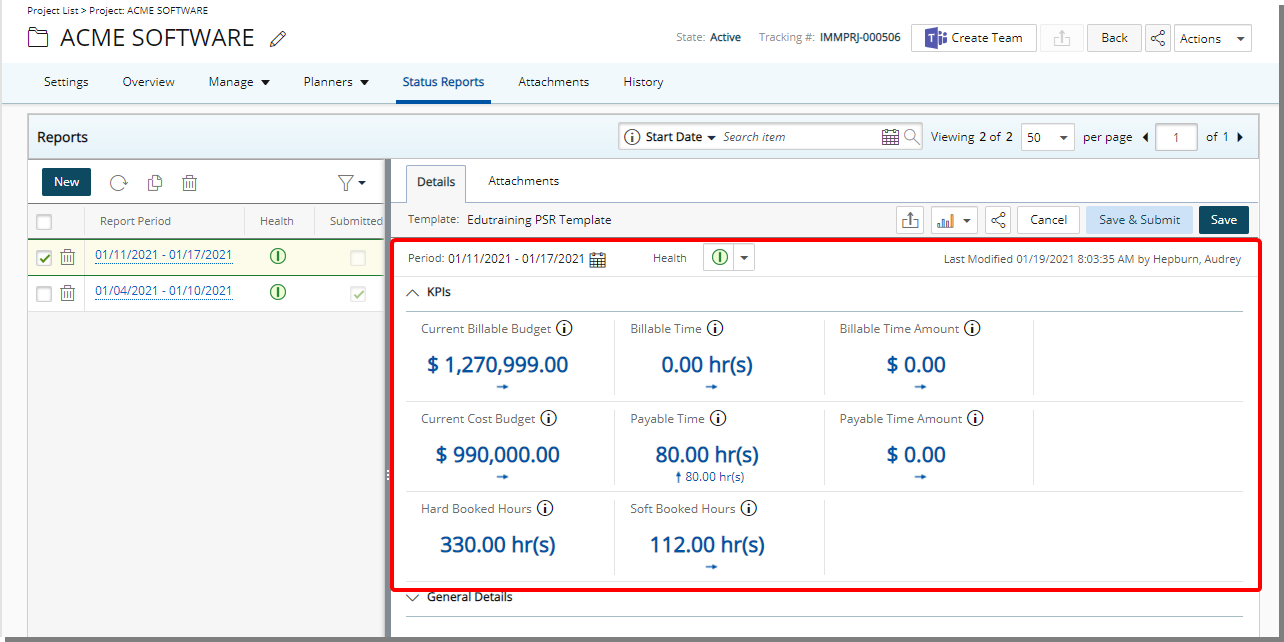This screenshot has height=642, width=1284.
Task: Click the Cancel button
Action: 1048,220
